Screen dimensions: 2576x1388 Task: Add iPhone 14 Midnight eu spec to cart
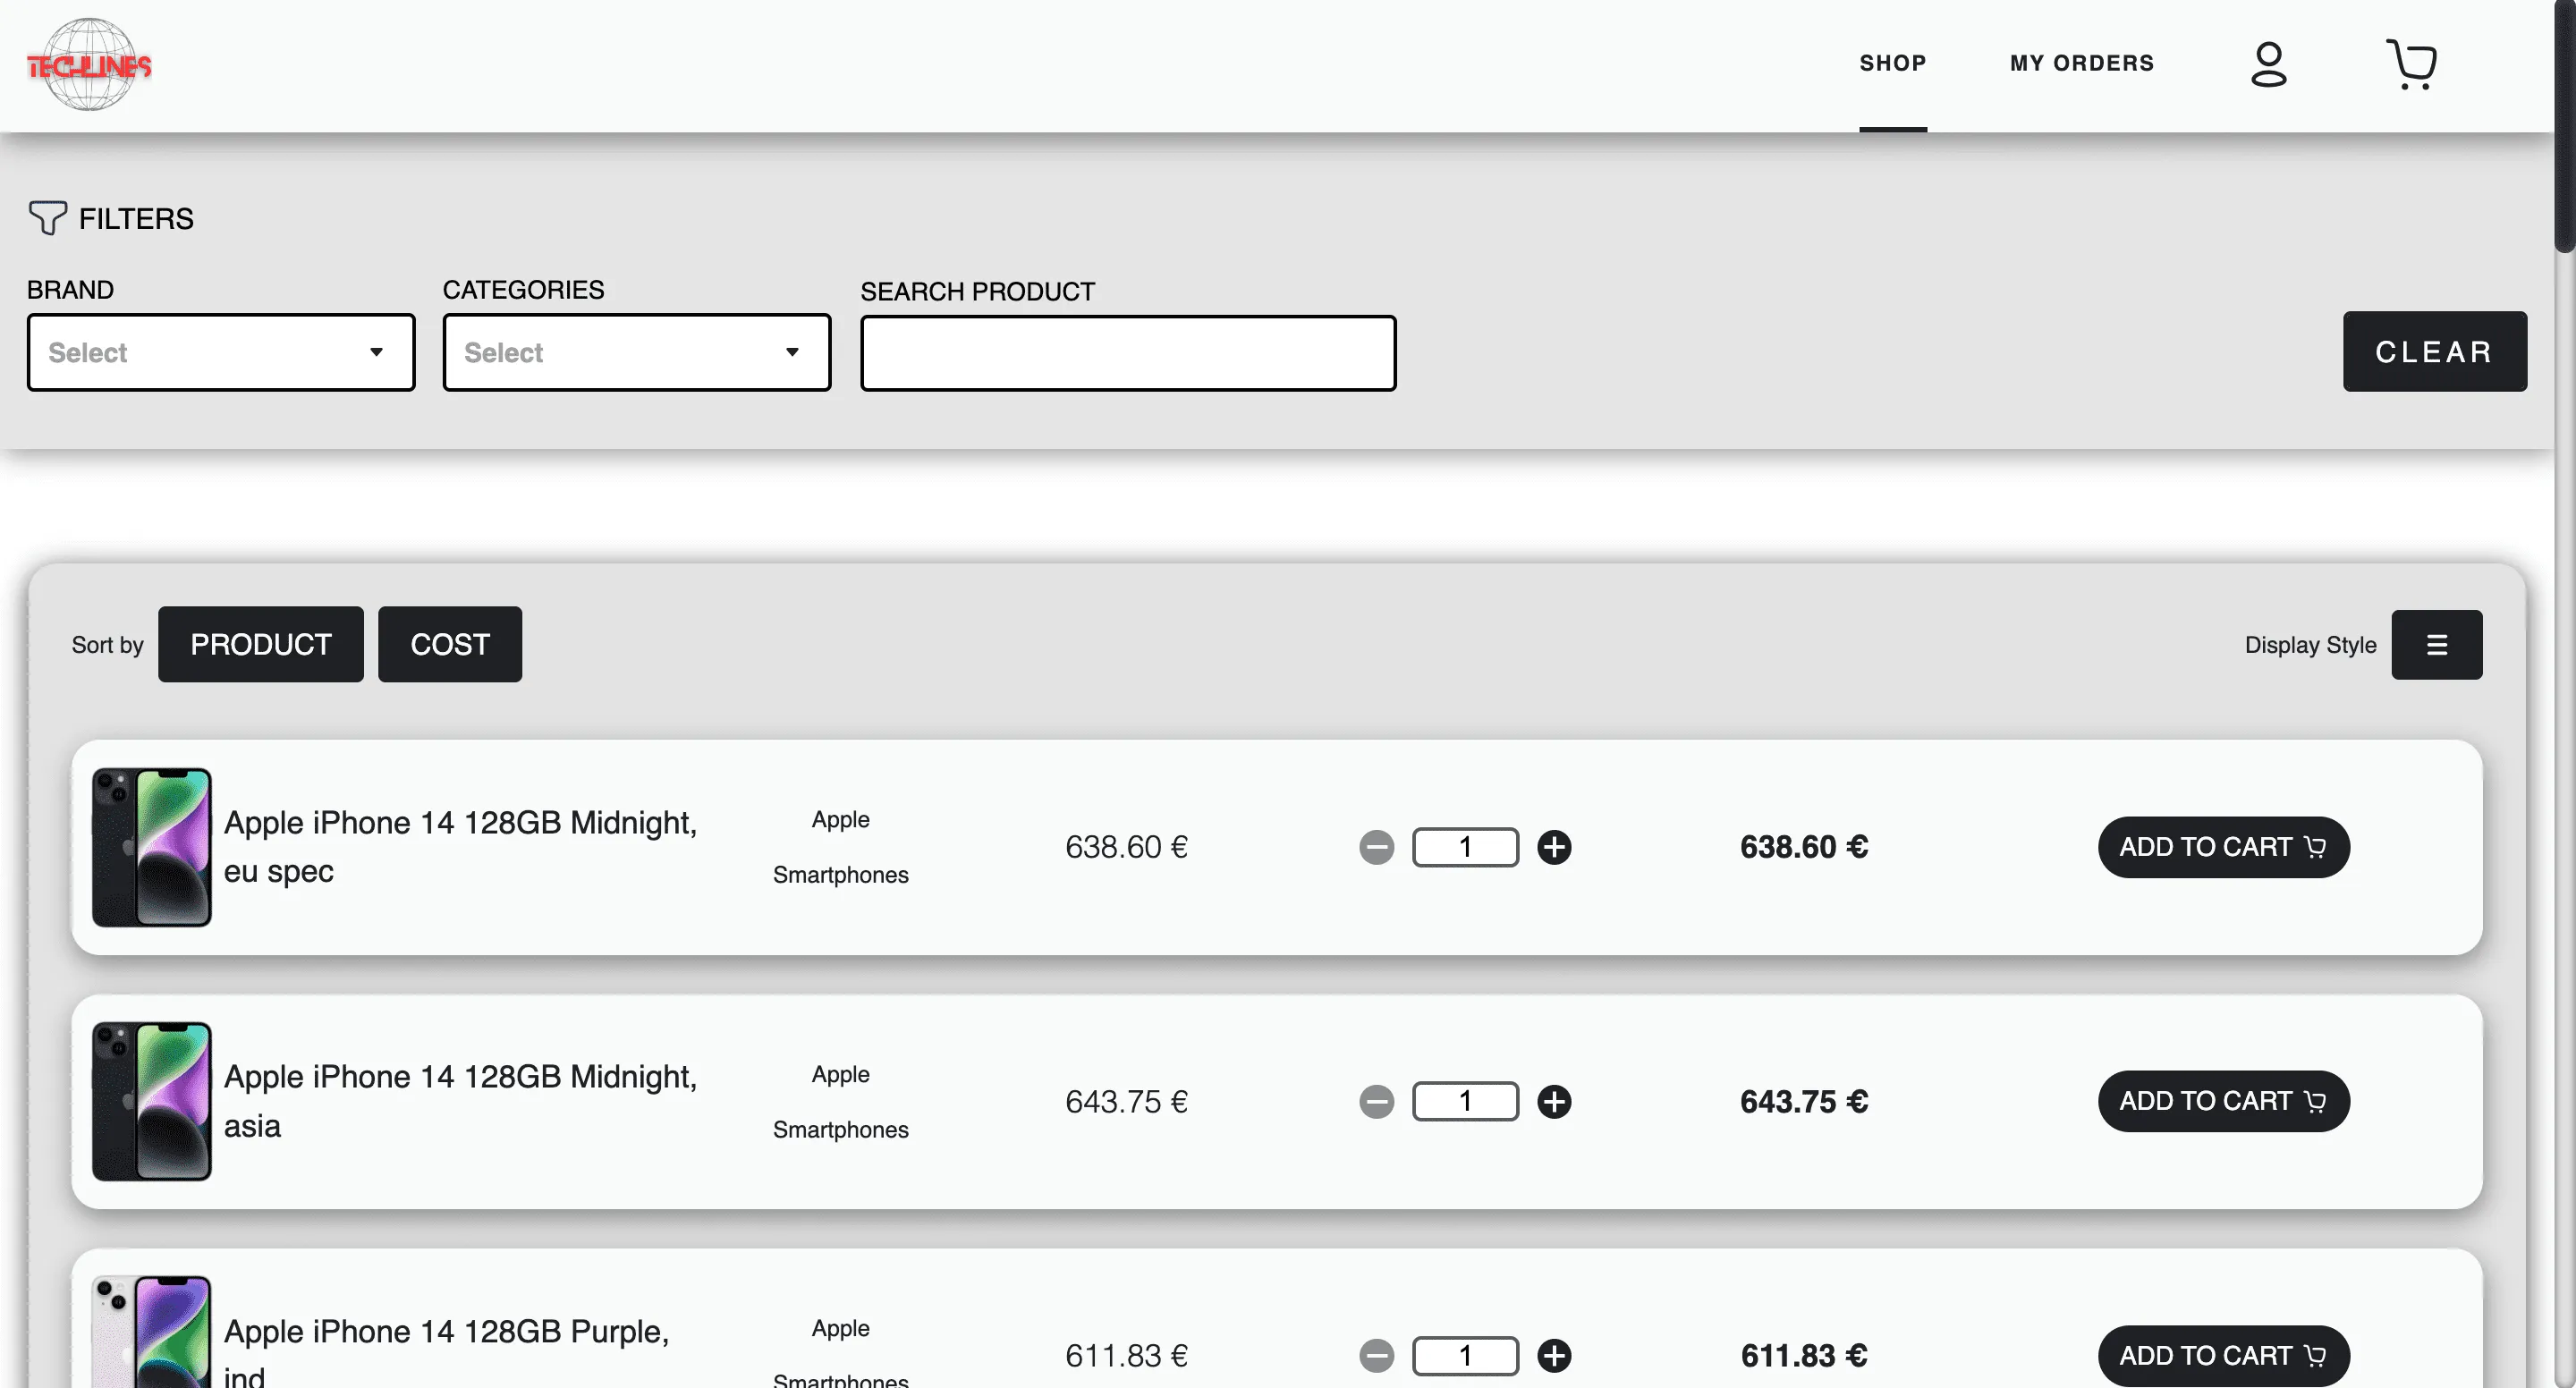click(x=2223, y=847)
